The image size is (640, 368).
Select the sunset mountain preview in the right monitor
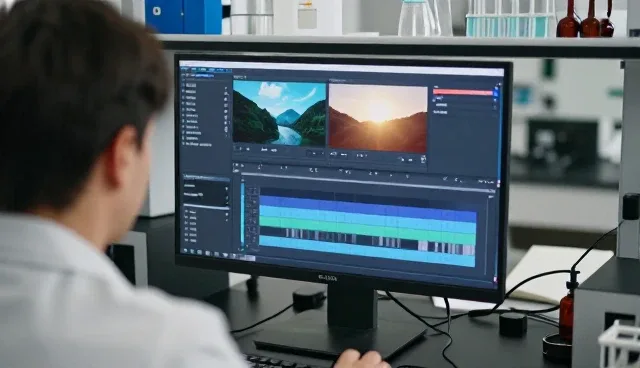(x=378, y=118)
